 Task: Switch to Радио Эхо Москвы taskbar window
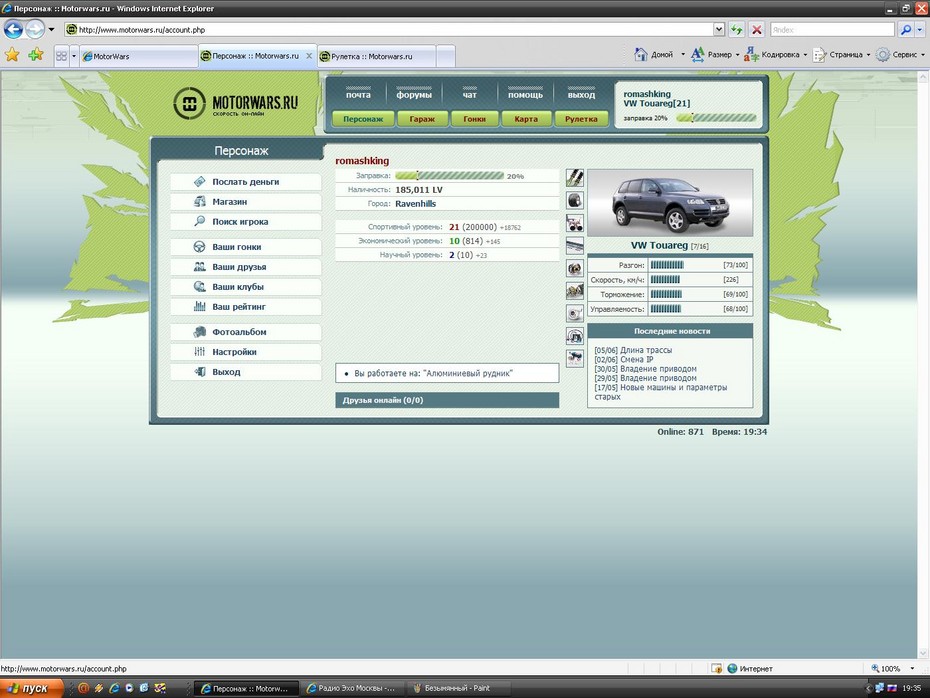click(351, 689)
